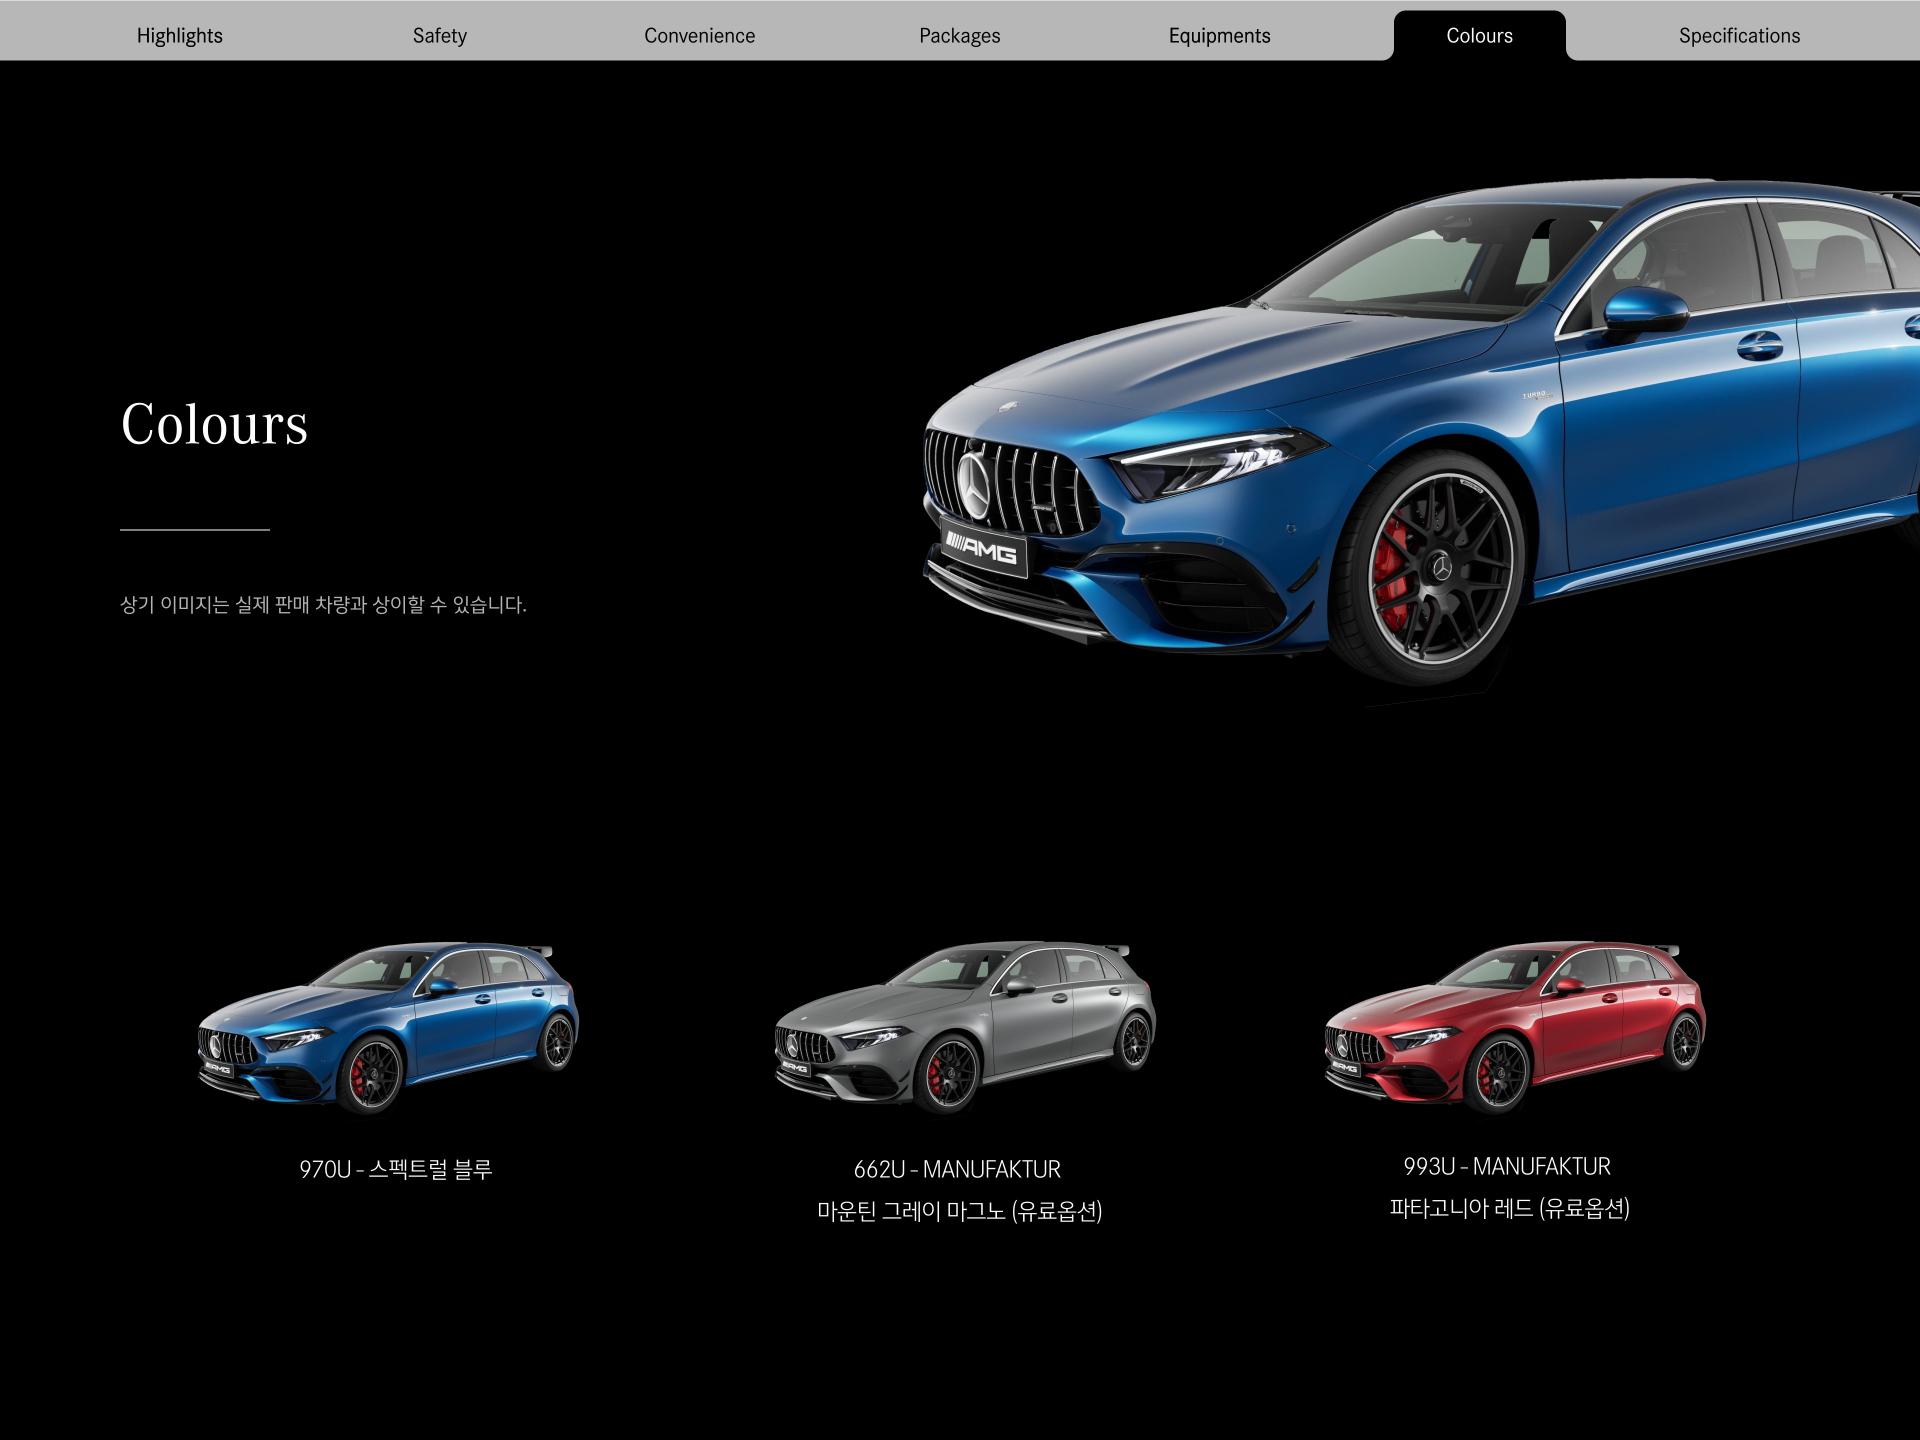Open the Highlights tab
Viewport: 1920px width, 1440px height.
(180, 36)
